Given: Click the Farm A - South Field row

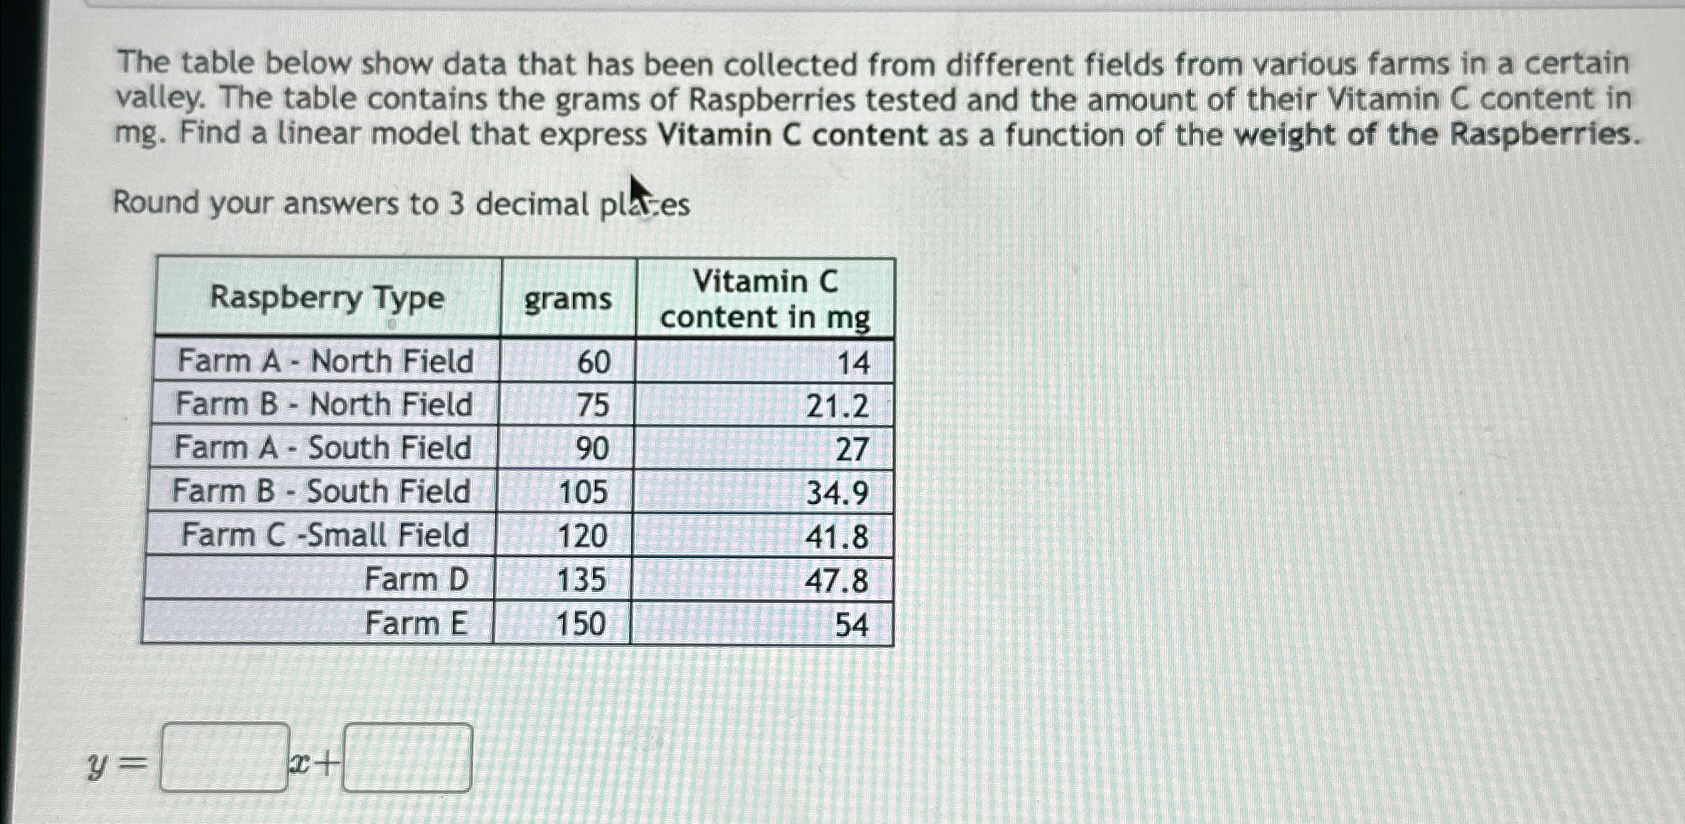Looking at the screenshot, I should (x=322, y=448).
